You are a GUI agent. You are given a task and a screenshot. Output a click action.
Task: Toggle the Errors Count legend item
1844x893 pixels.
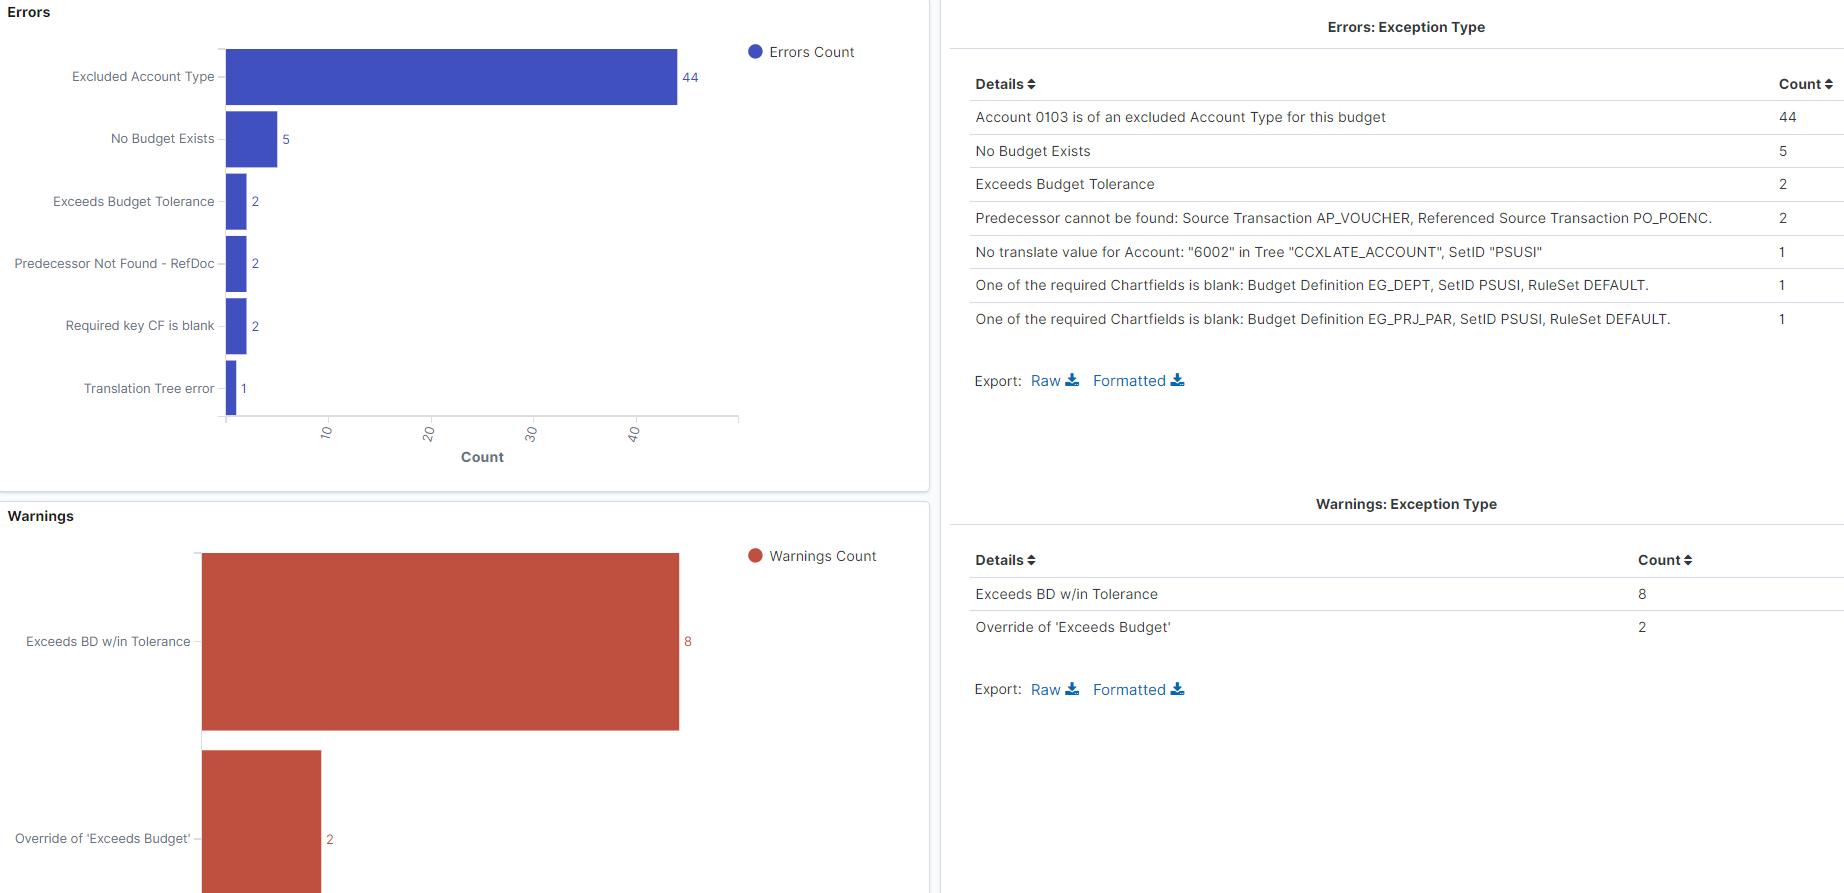point(801,52)
